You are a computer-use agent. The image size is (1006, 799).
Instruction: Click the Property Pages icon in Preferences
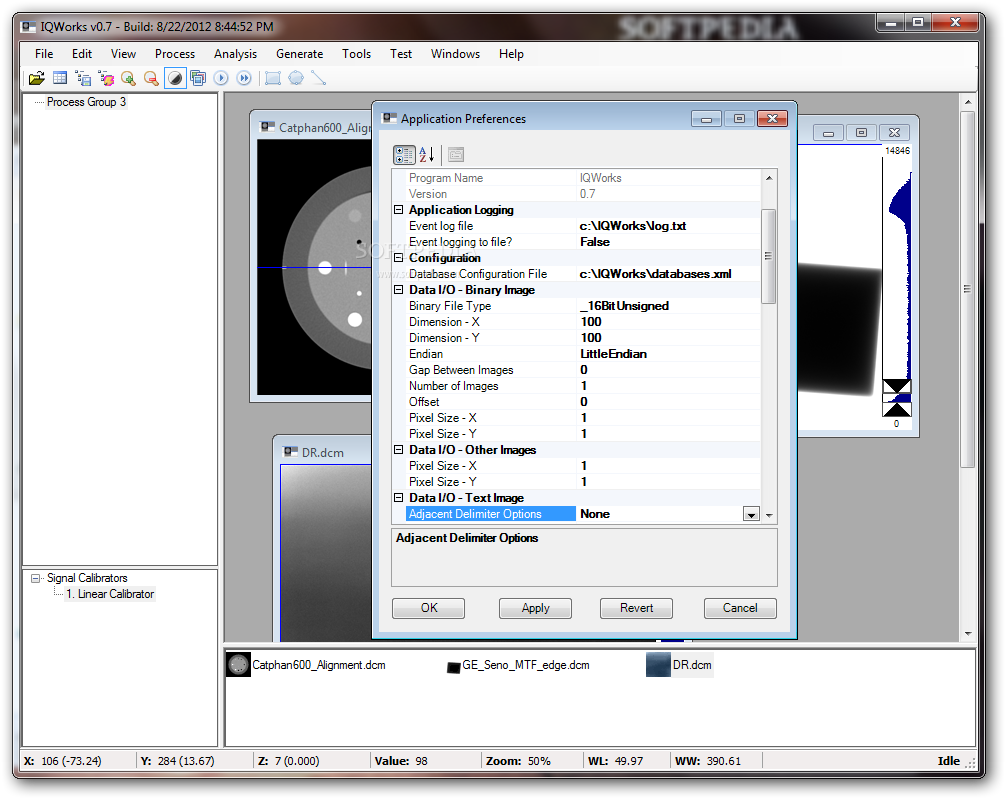pos(456,155)
